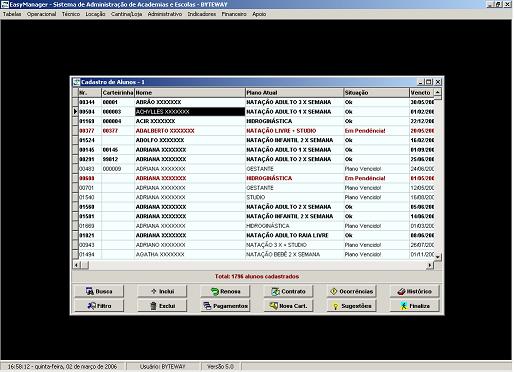Screen dimensions: 514x372
Task: Click the Exclui trash button
Action: 162,306
